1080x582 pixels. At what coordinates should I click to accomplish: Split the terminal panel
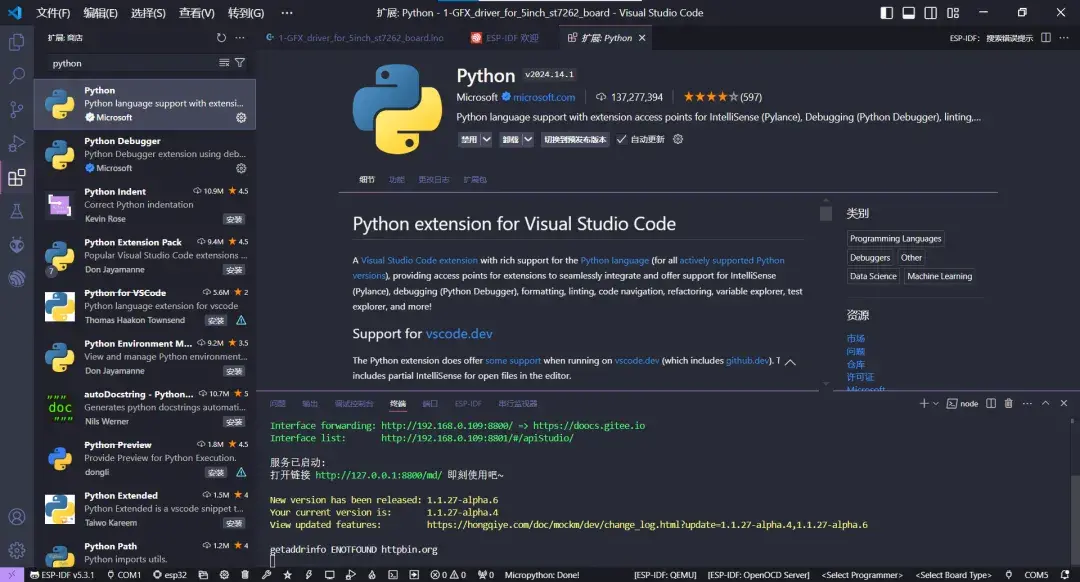coord(990,404)
